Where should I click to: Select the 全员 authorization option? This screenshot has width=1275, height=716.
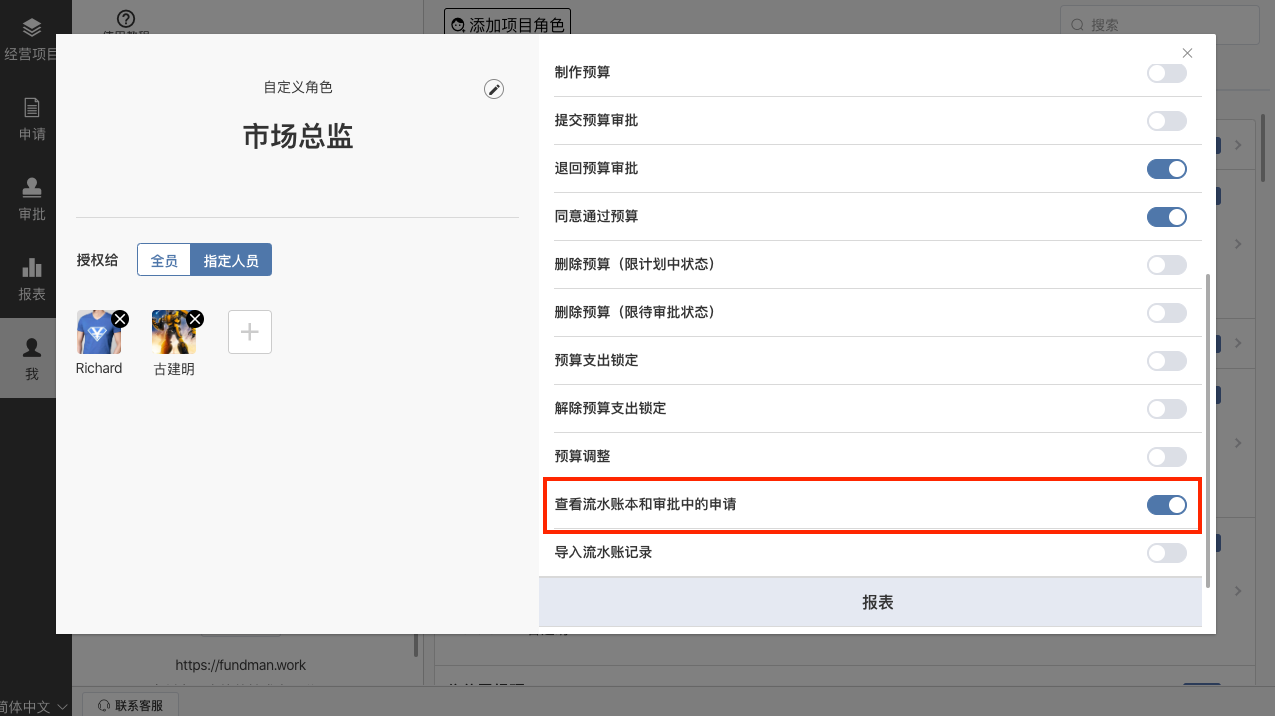coord(164,261)
